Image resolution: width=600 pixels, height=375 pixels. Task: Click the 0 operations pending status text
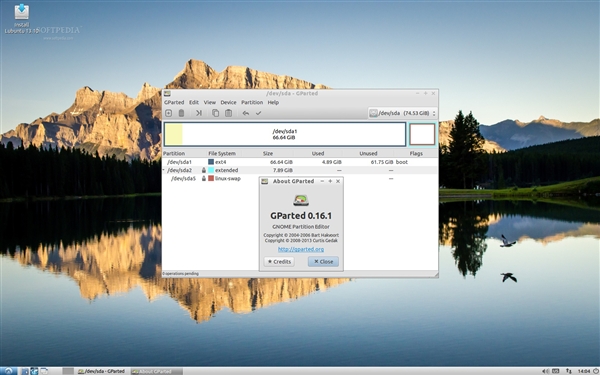pyautogui.click(x=181, y=274)
